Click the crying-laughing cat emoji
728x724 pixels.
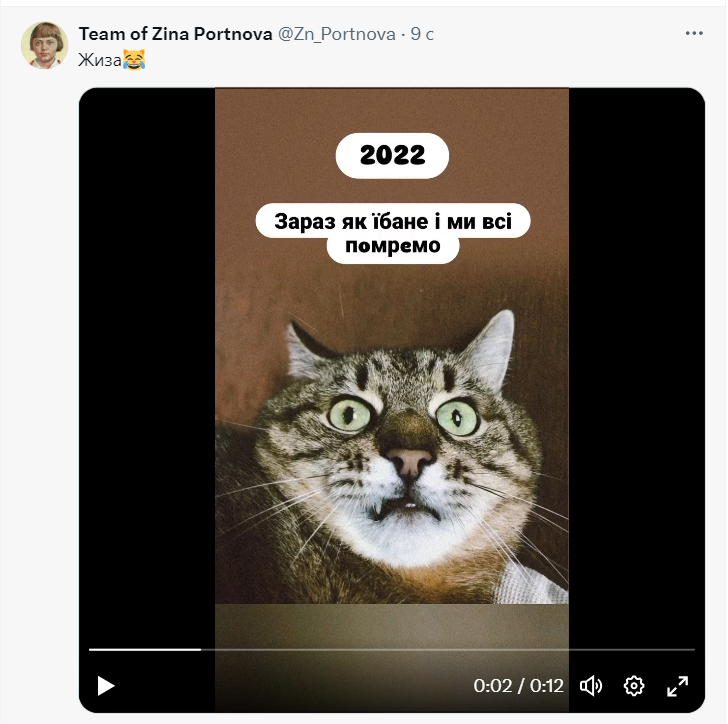point(134,59)
